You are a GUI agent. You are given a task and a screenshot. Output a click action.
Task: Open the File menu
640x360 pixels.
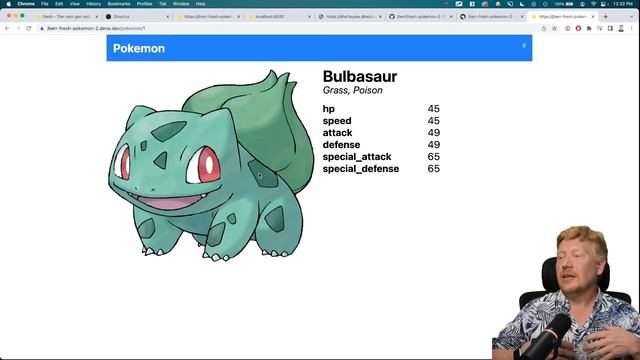pyautogui.click(x=45, y=4)
